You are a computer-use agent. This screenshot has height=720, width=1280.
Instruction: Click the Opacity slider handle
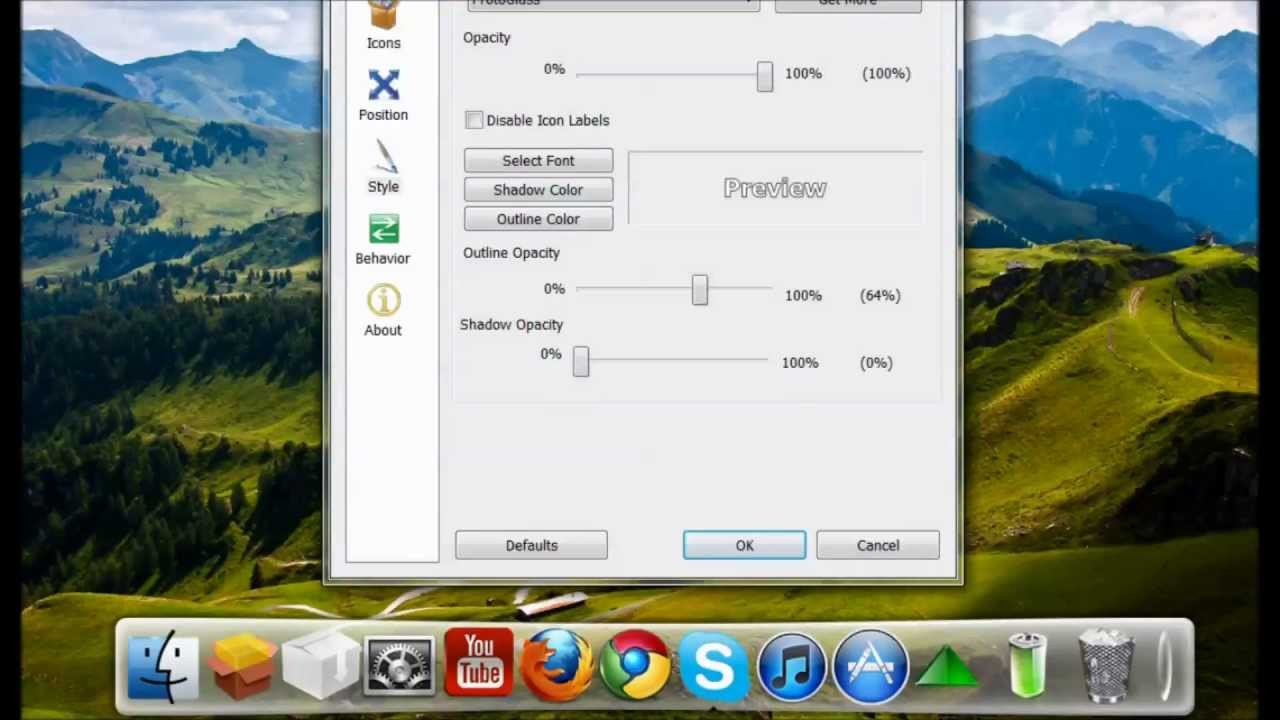coord(765,76)
